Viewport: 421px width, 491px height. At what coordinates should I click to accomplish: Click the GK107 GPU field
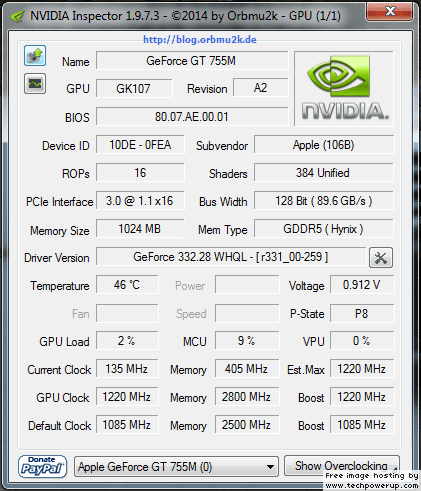pyautogui.click(x=134, y=89)
